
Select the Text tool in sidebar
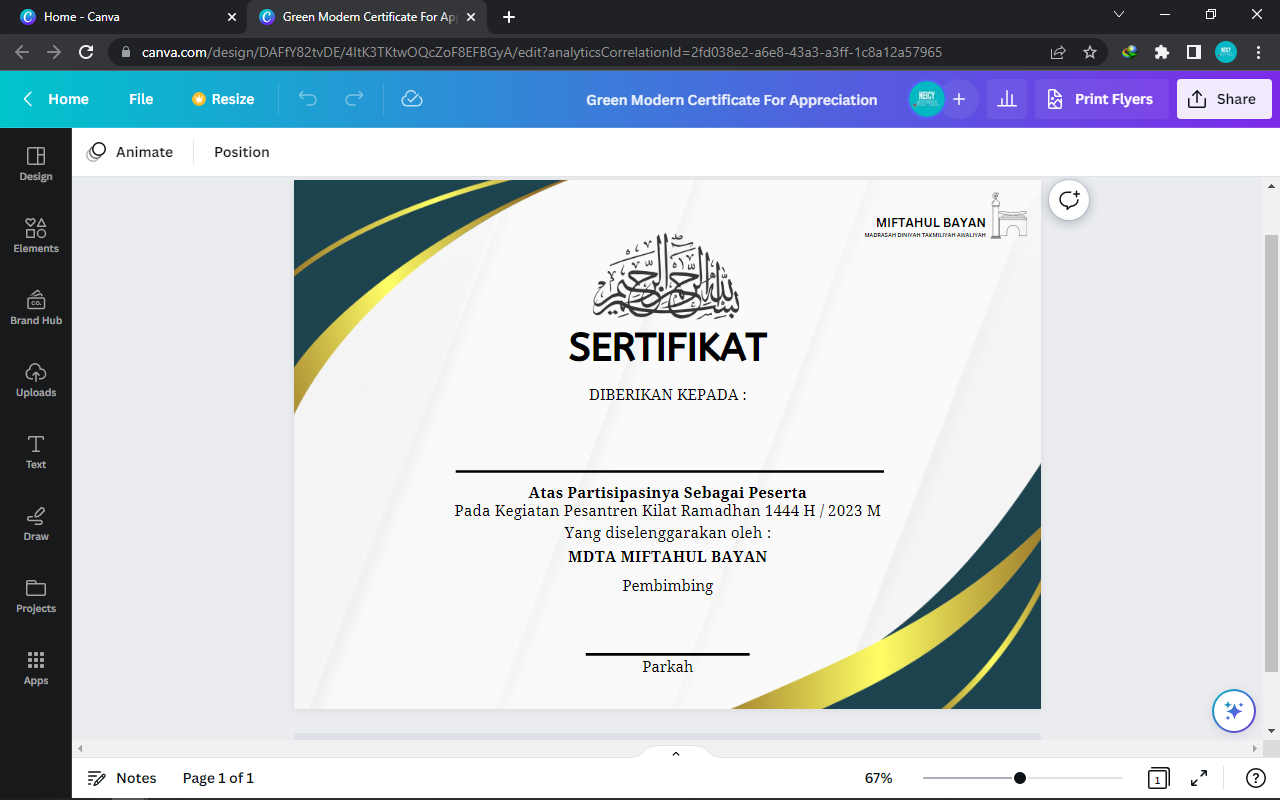pos(36,451)
